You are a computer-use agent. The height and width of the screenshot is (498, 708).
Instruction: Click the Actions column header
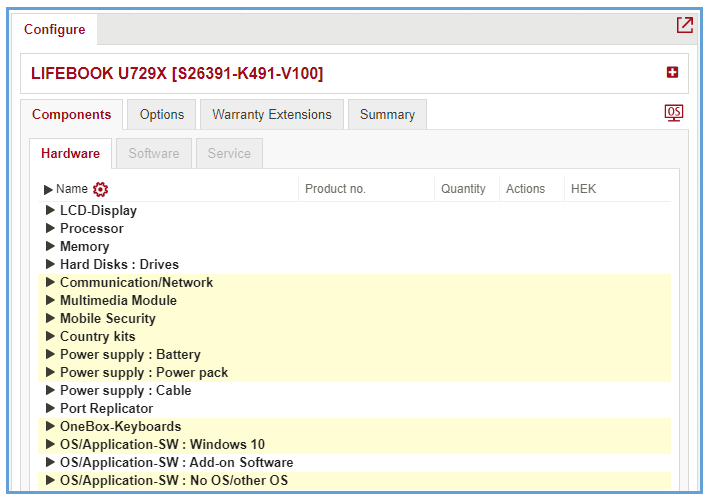click(x=525, y=189)
